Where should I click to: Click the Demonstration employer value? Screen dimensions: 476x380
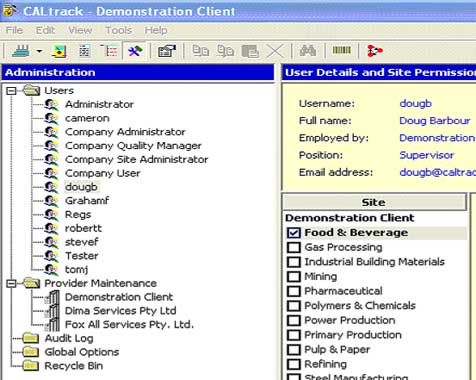[x=437, y=138]
